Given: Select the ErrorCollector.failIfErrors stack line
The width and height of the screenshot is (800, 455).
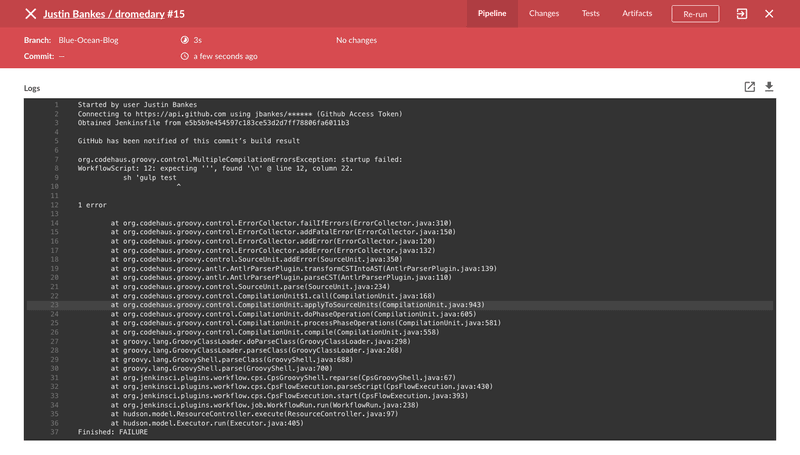Looking at the screenshot, I should coord(281,223).
